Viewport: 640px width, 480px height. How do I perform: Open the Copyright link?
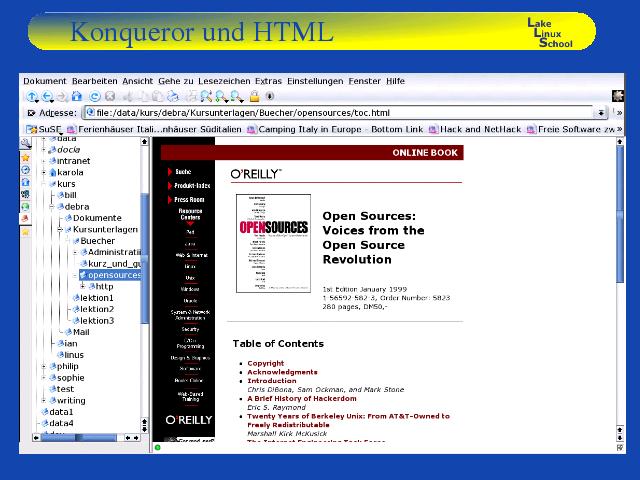pyautogui.click(x=266, y=363)
